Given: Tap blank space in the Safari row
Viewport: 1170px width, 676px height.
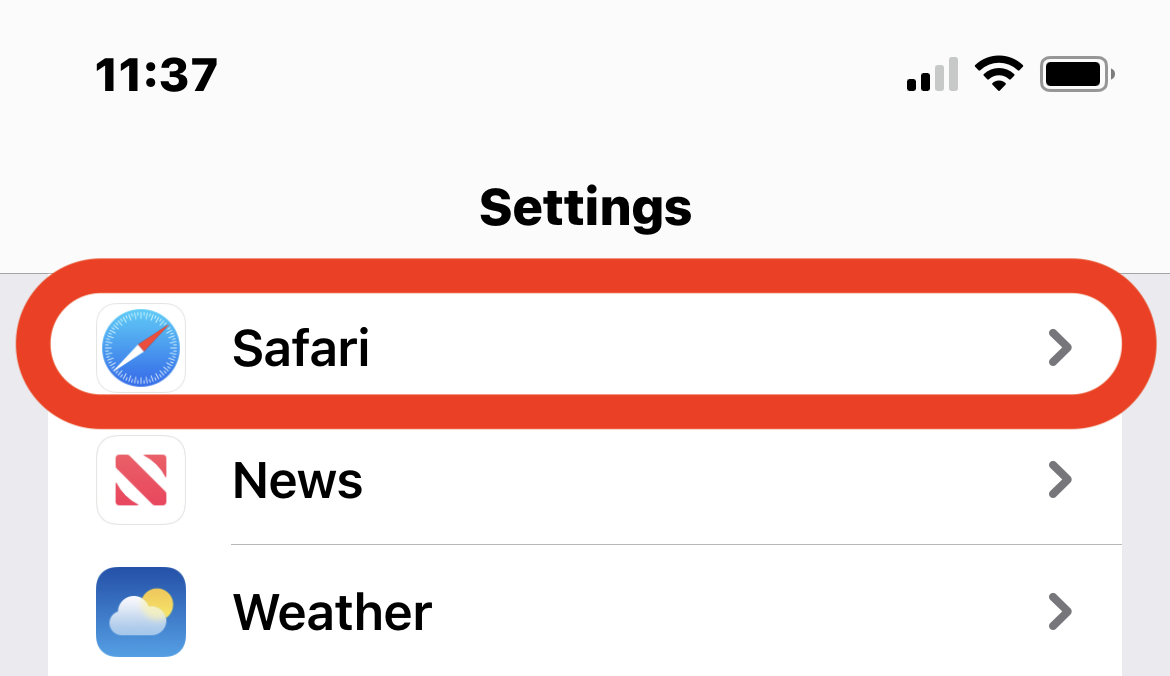Looking at the screenshot, I should pyautogui.click(x=700, y=348).
